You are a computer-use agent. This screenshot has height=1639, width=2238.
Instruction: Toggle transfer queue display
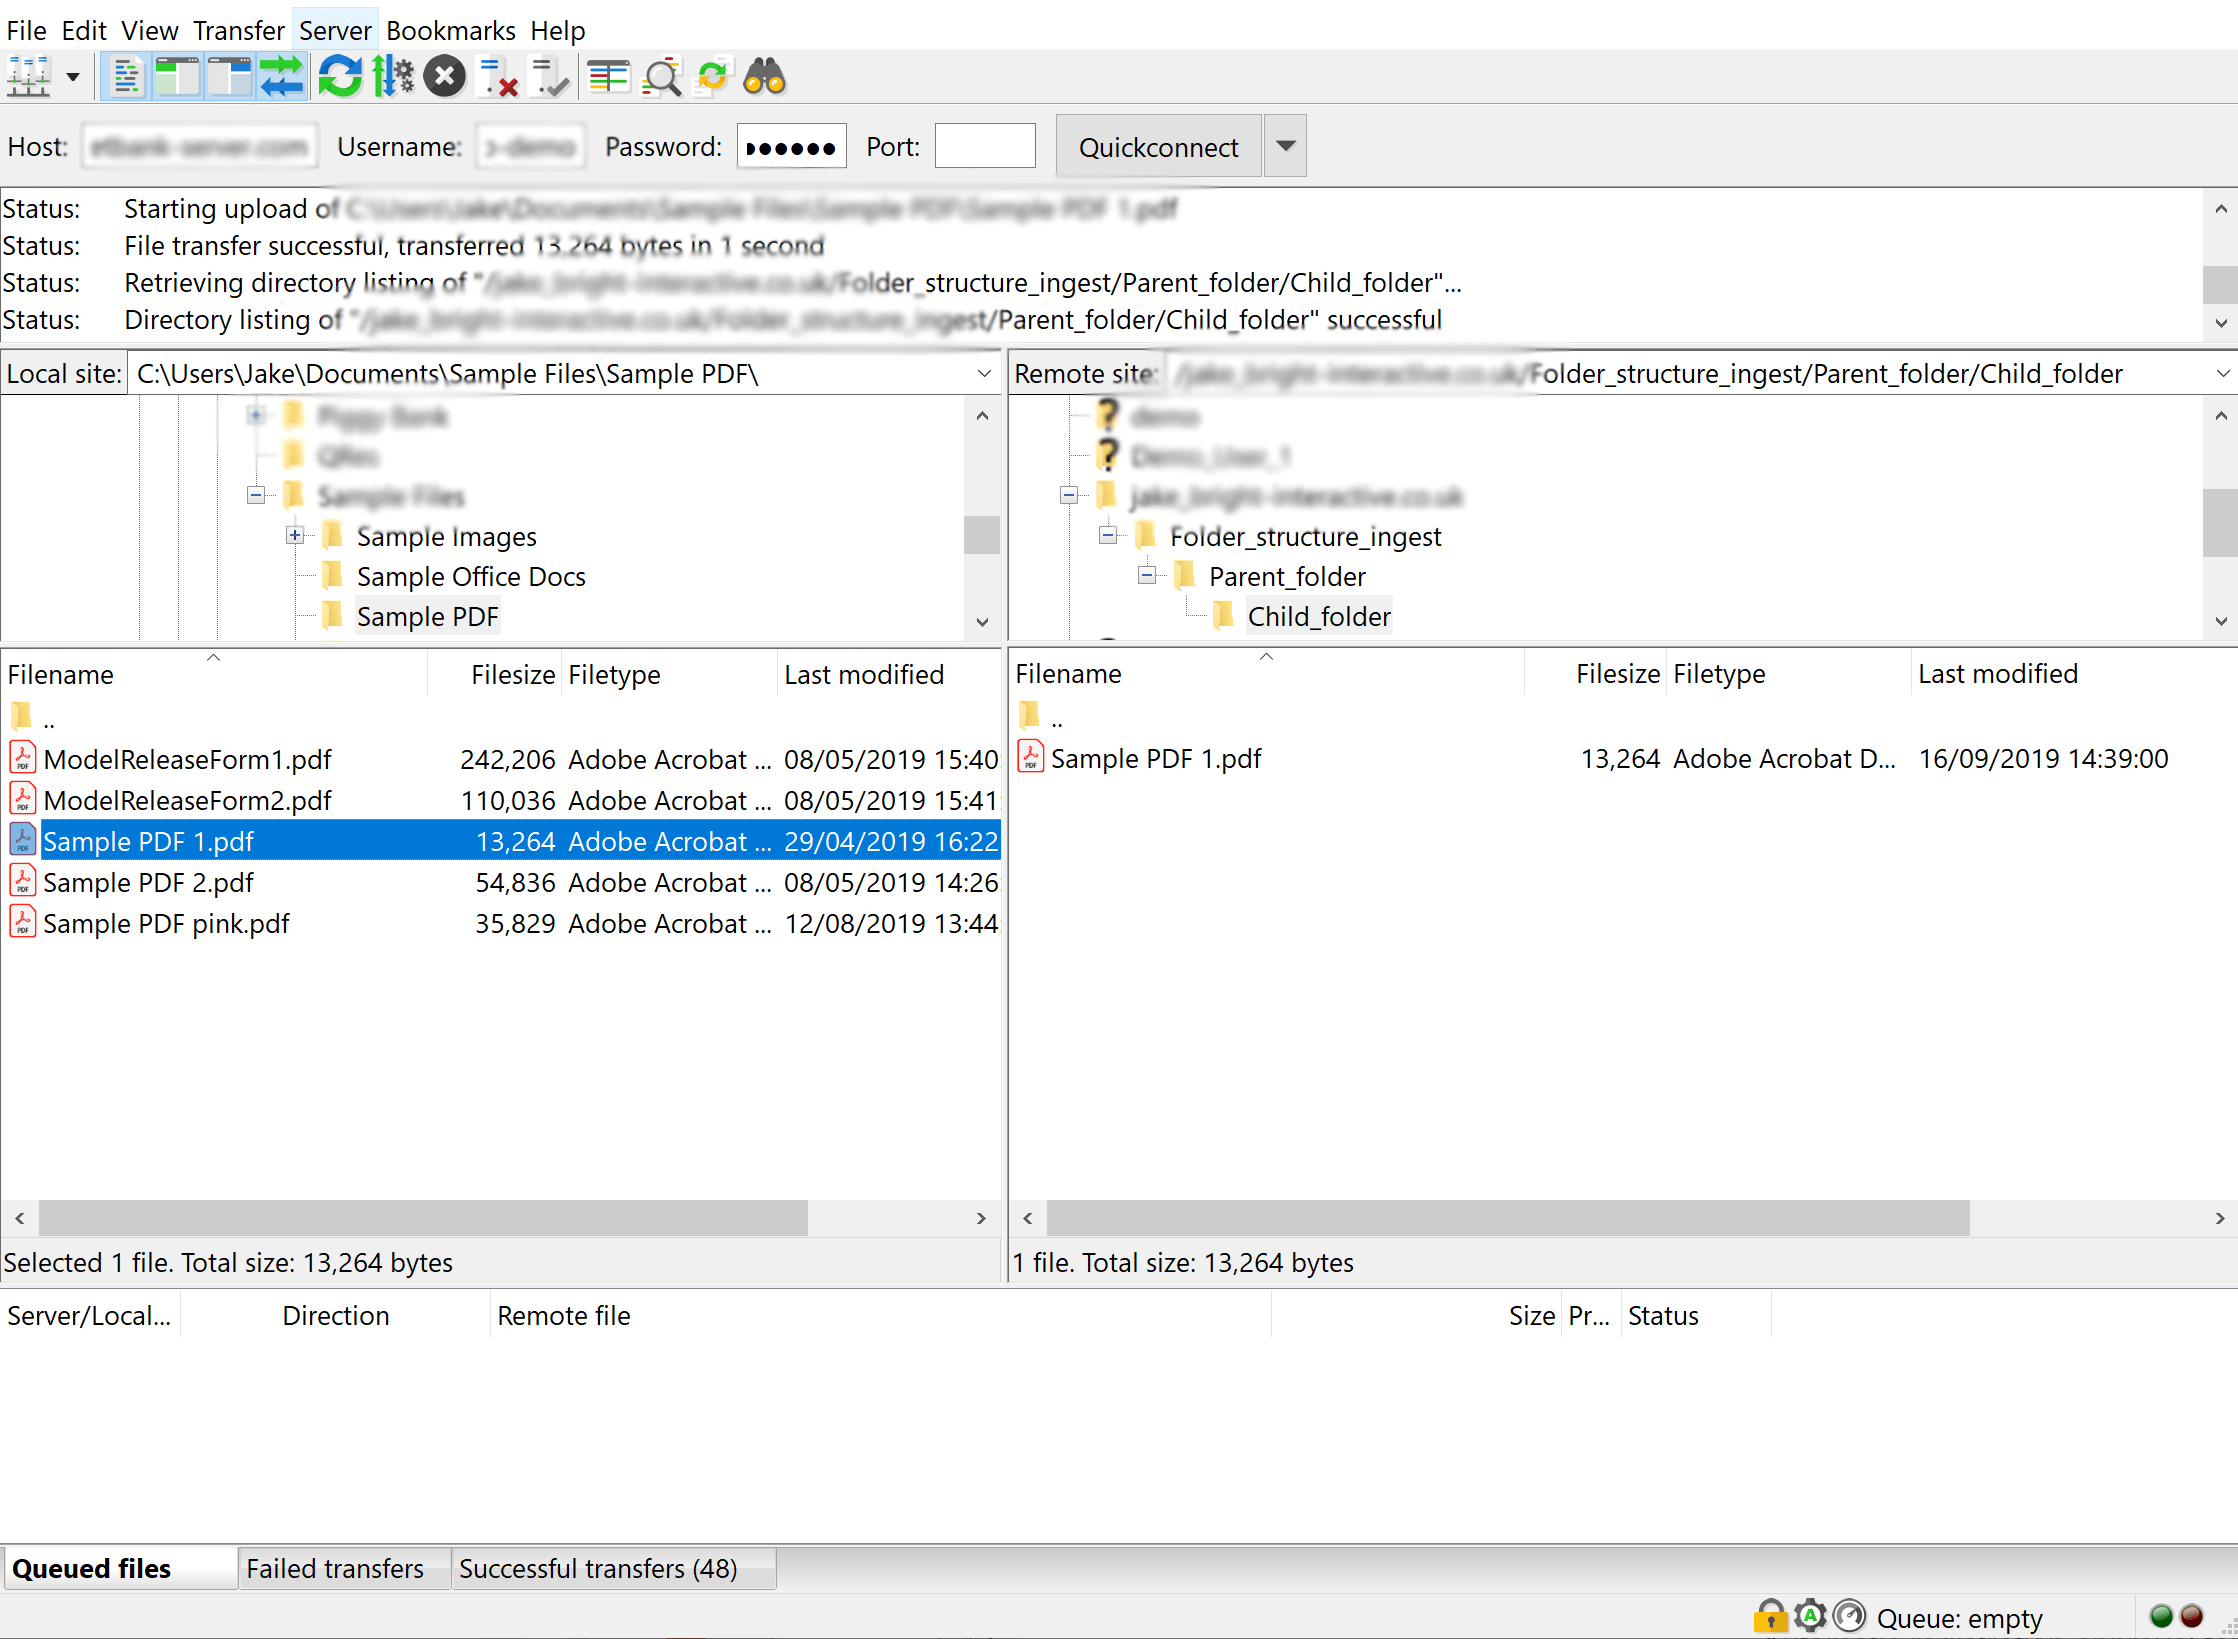[282, 77]
